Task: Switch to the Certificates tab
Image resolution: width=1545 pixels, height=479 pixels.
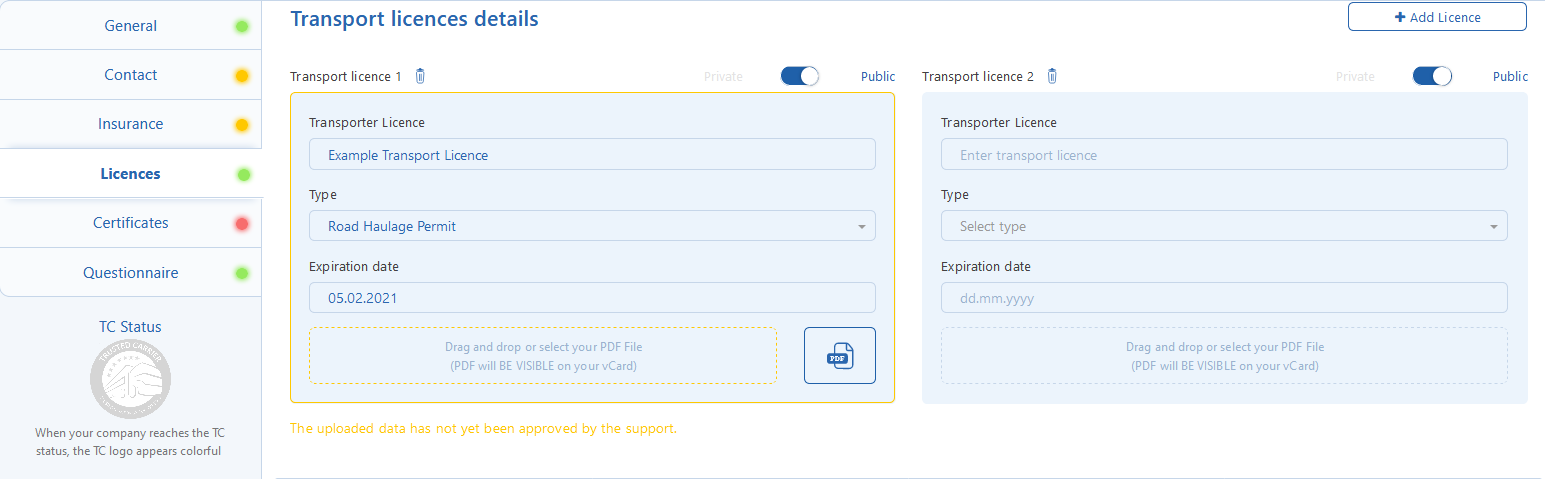Action: tap(131, 223)
